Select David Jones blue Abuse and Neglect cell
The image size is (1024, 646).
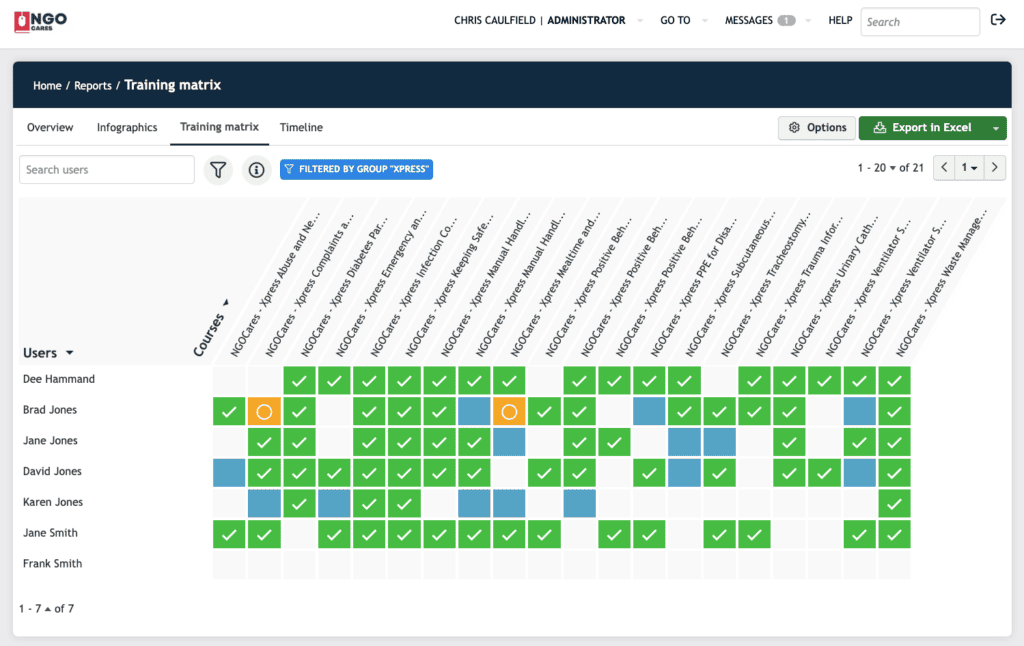(229, 473)
